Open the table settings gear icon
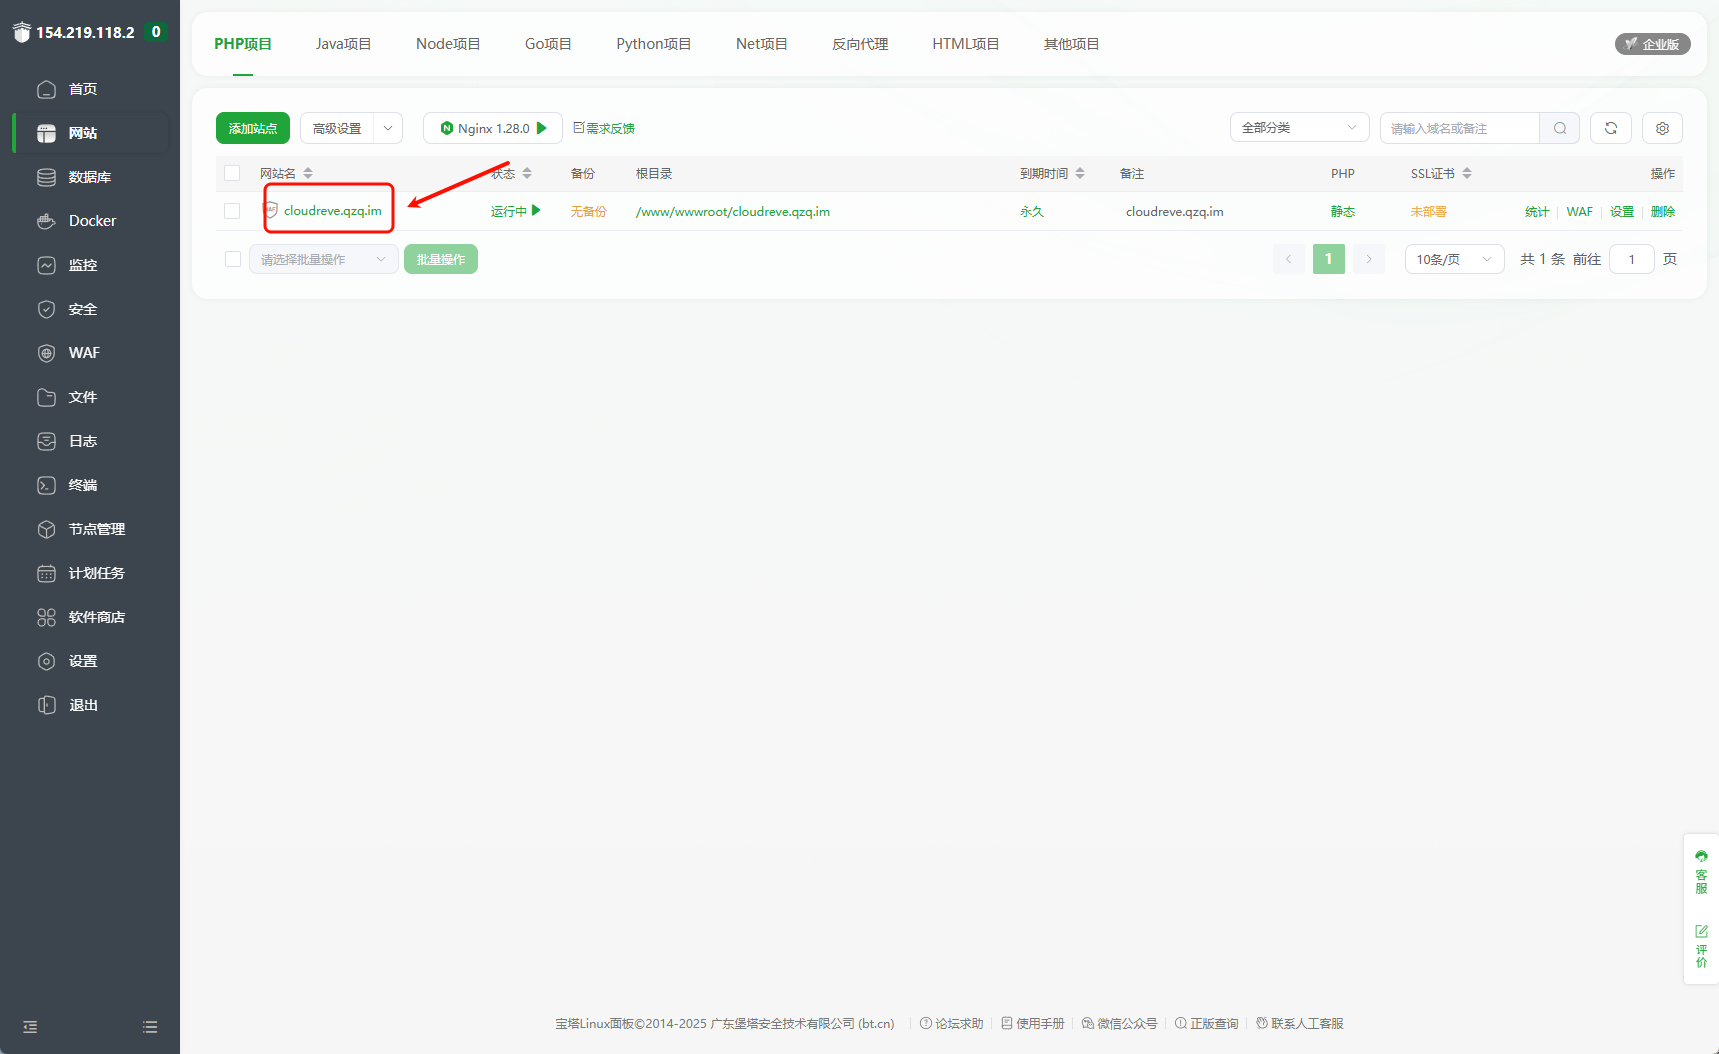Screen dimensions: 1719x1054 click(1662, 128)
